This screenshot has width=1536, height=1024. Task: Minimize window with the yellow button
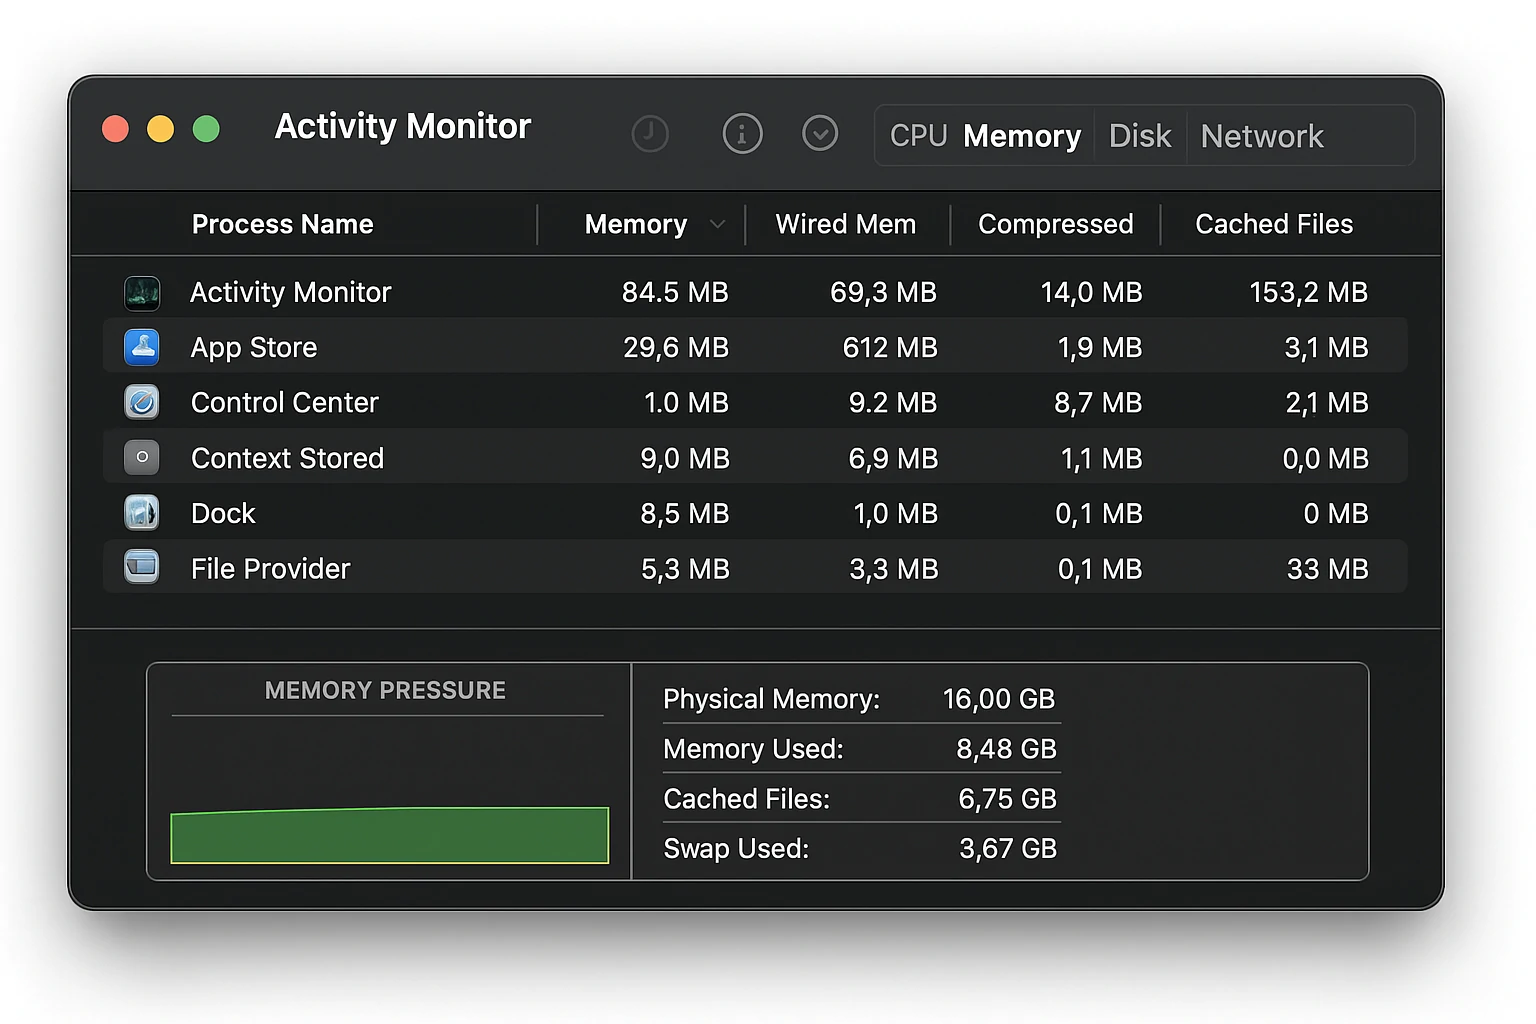pyautogui.click(x=161, y=129)
